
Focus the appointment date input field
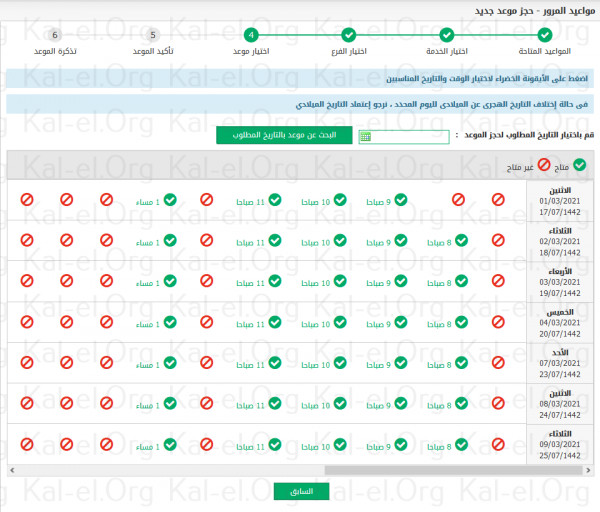(x=404, y=137)
